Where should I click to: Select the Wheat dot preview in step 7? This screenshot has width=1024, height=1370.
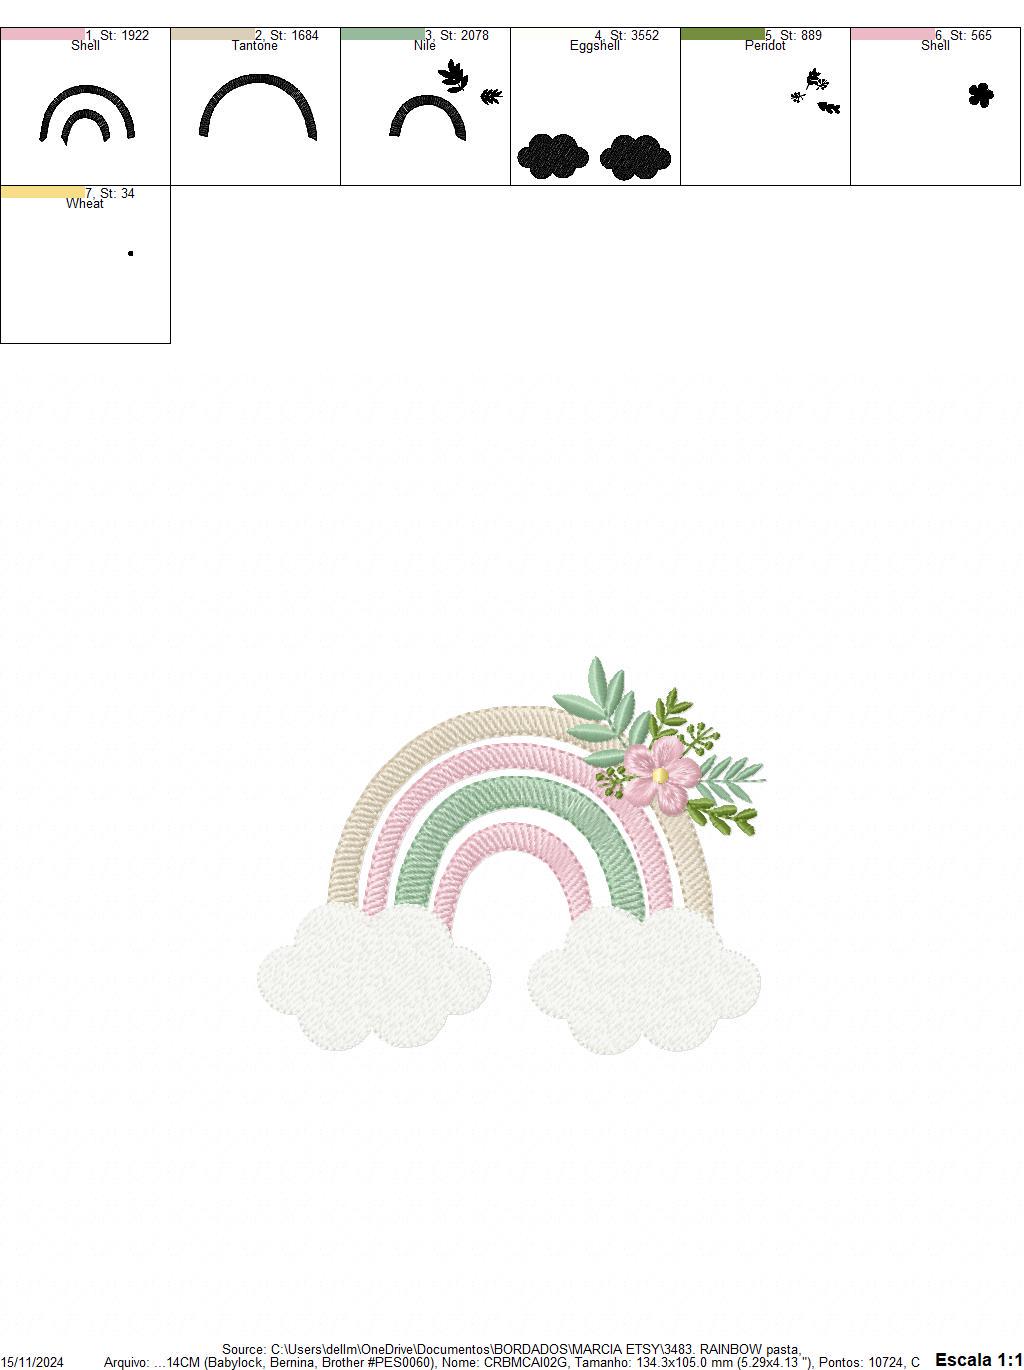130,253
